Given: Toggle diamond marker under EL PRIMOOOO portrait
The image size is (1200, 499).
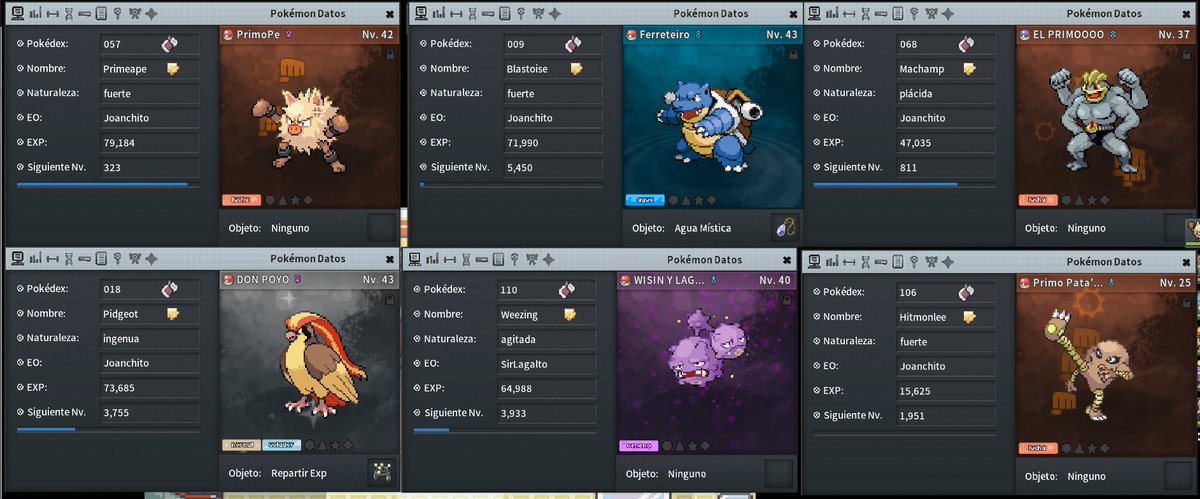Looking at the screenshot, I should (x=1103, y=200).
